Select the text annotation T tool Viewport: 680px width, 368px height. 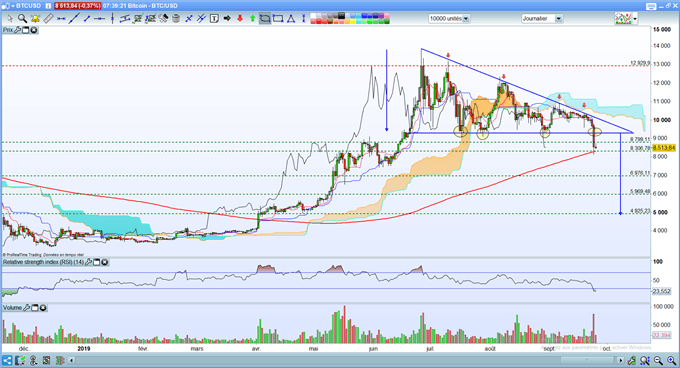point(214,19)
